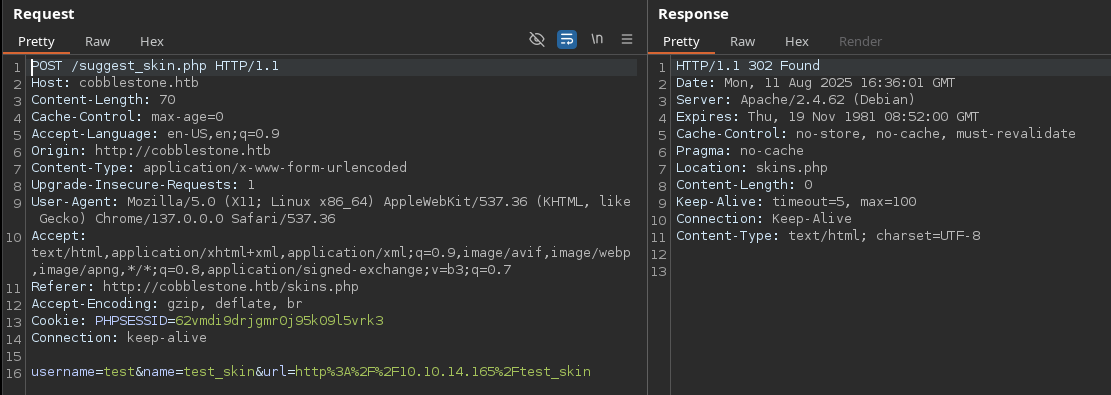The image size is (1111, 395).
Task: Click the ,image/apng,*/*;q=0.8,application/signed-exchange;v=b3;q=0.7 continuation line
Action: (x=271, y=270)
